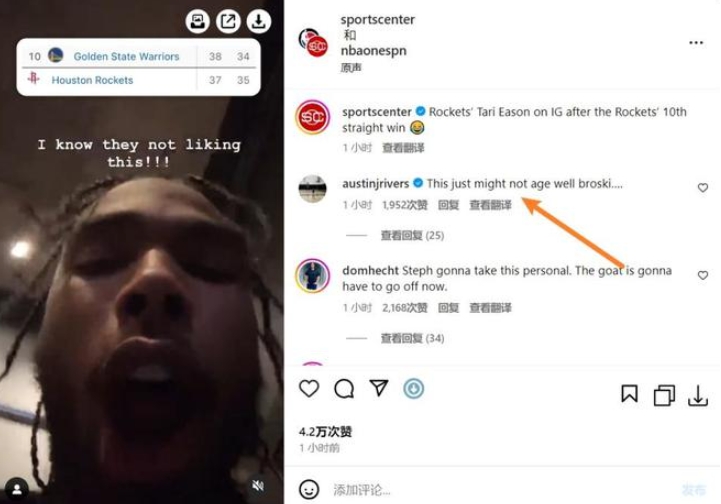Like austinjrivers' comment with the heart

coord(703,188)
